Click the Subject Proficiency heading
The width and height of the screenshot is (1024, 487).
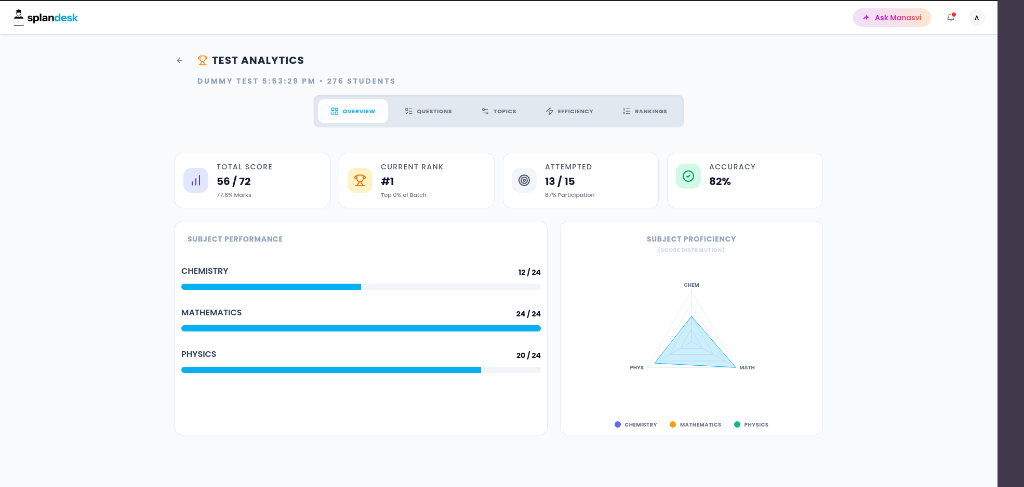(691, 239)
